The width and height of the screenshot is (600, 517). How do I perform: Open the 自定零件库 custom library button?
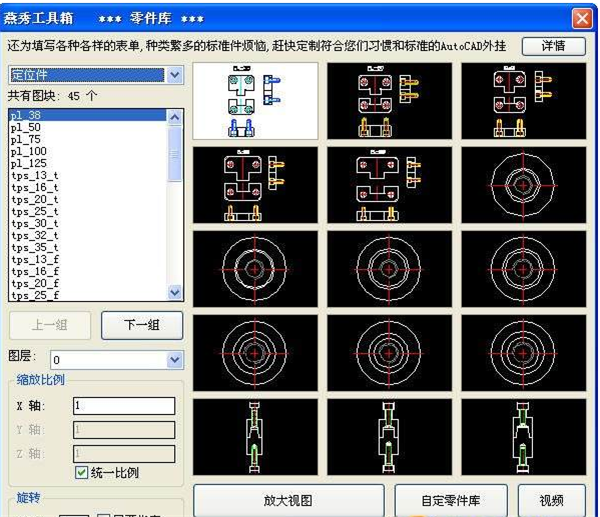[x=452, y=500]
